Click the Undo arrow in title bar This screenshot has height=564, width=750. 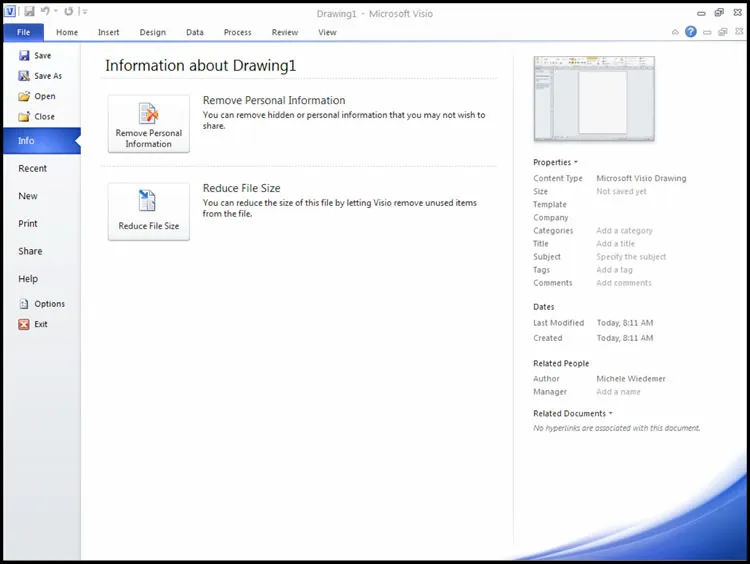[x=45, y=11]
